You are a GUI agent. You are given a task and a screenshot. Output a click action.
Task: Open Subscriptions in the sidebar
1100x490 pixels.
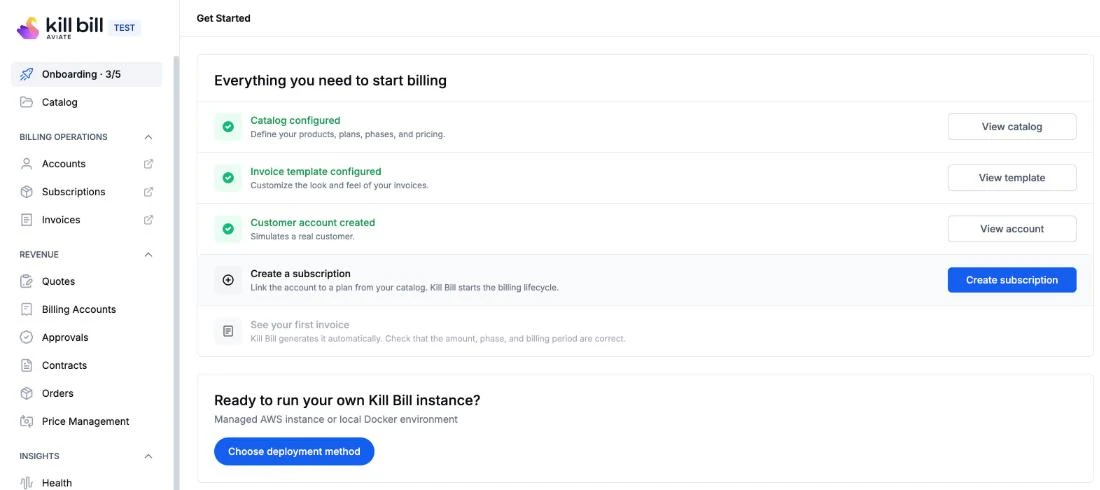coord(86,192)
